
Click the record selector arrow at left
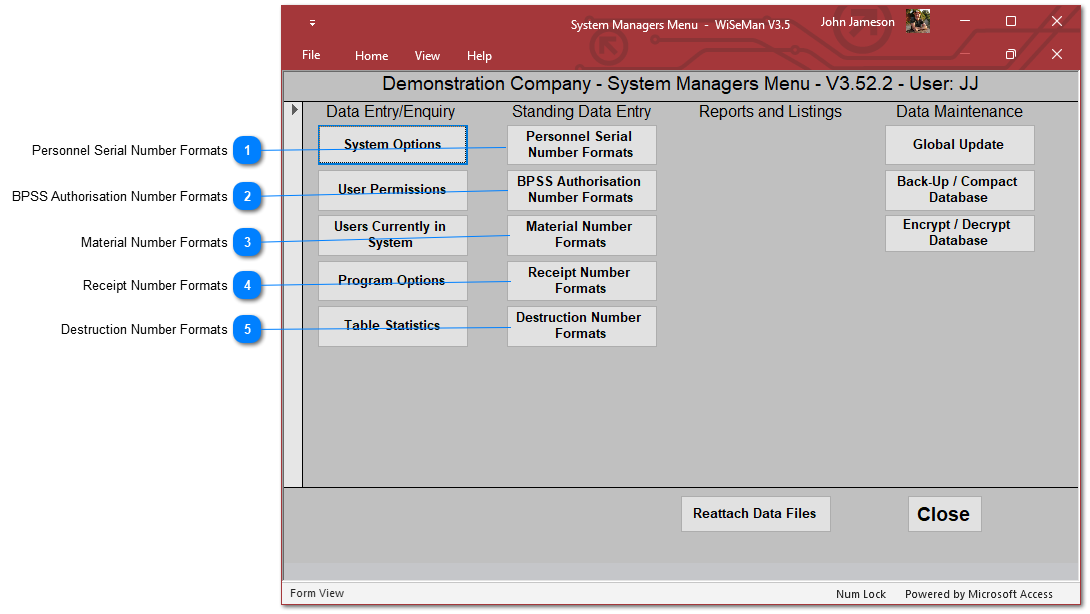pos(294,110)
